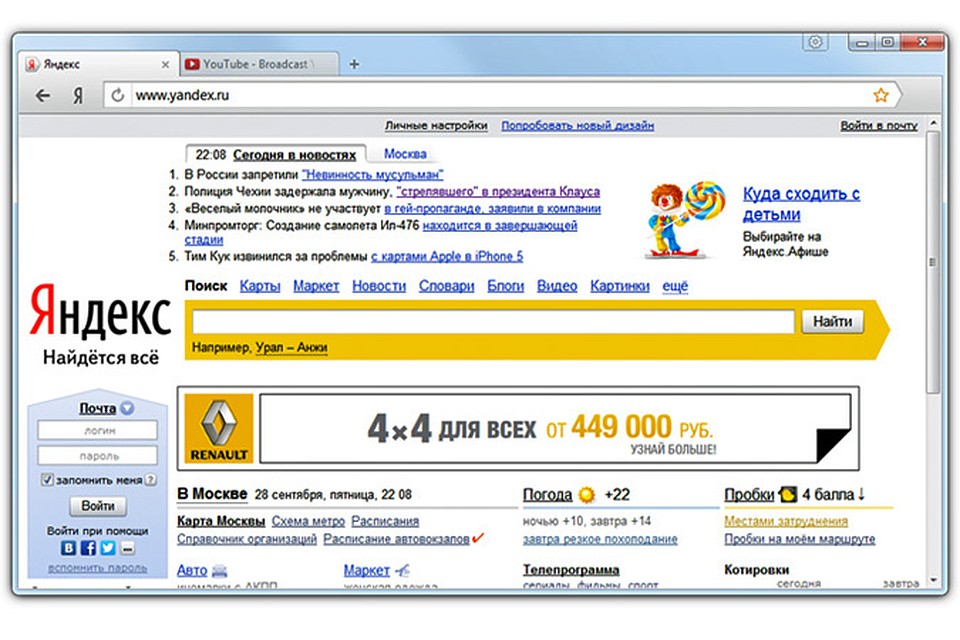Image resolution: width=960 pixels, height=640 pixels.
Task: Sign in with the Facebook icon
Action: pyautogui.click(x=88, y=548)
